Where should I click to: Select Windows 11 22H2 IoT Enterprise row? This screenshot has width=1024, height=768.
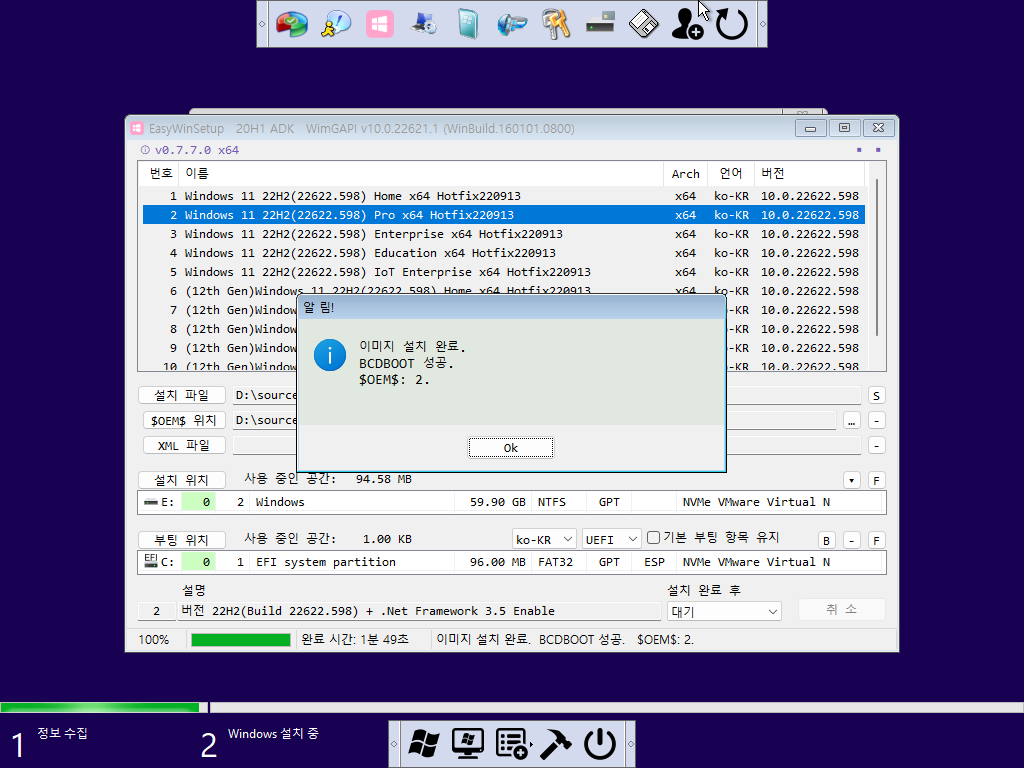504,272
